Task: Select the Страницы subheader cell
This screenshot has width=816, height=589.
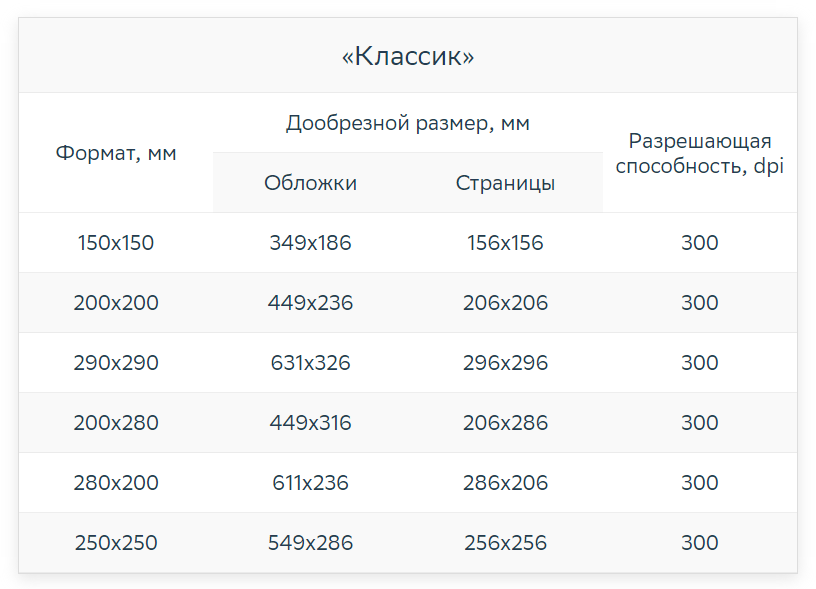Action: (505, 183)
